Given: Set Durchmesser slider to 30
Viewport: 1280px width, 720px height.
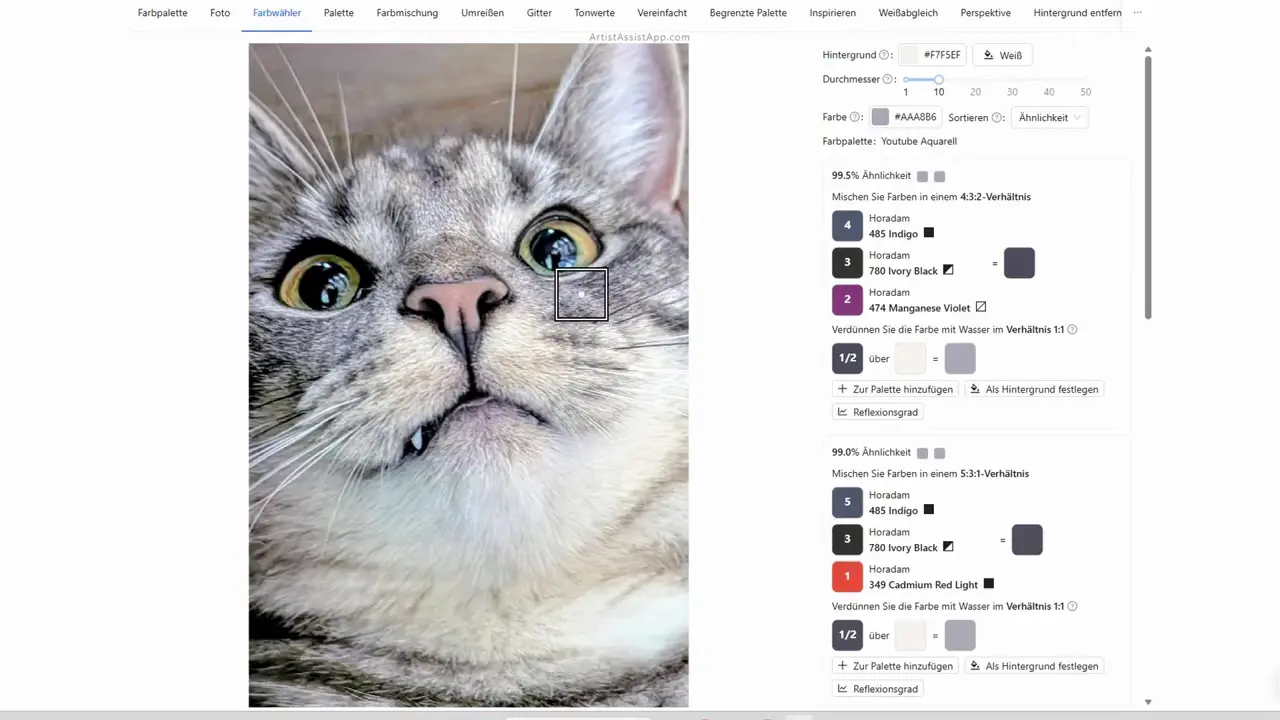Looking at the screenshot, I should [1012, 79].
